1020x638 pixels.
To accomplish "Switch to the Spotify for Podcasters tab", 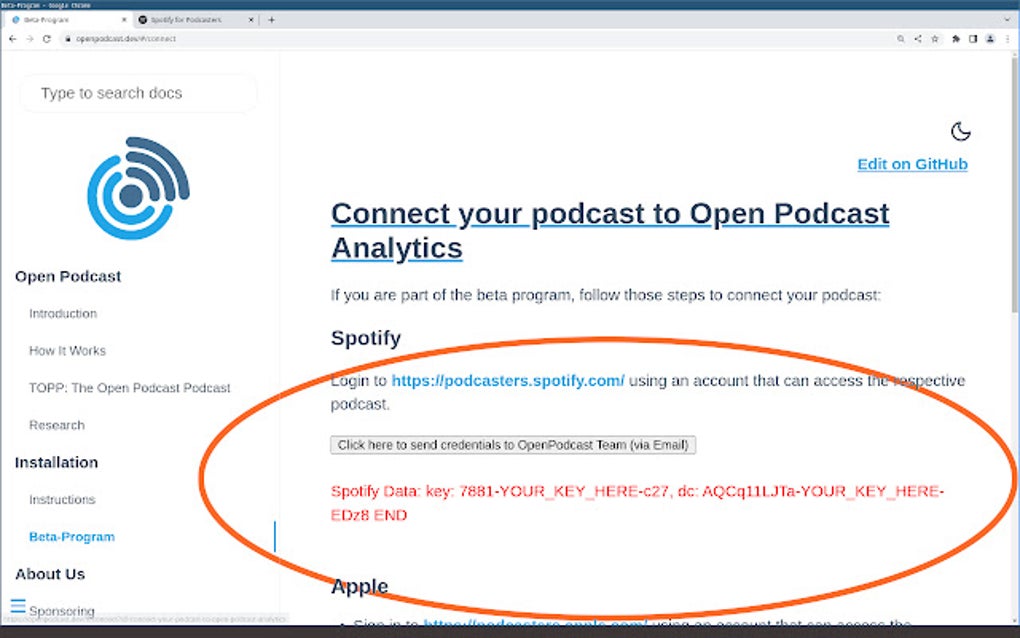I will pyautogui.click(x=195, y=20).
